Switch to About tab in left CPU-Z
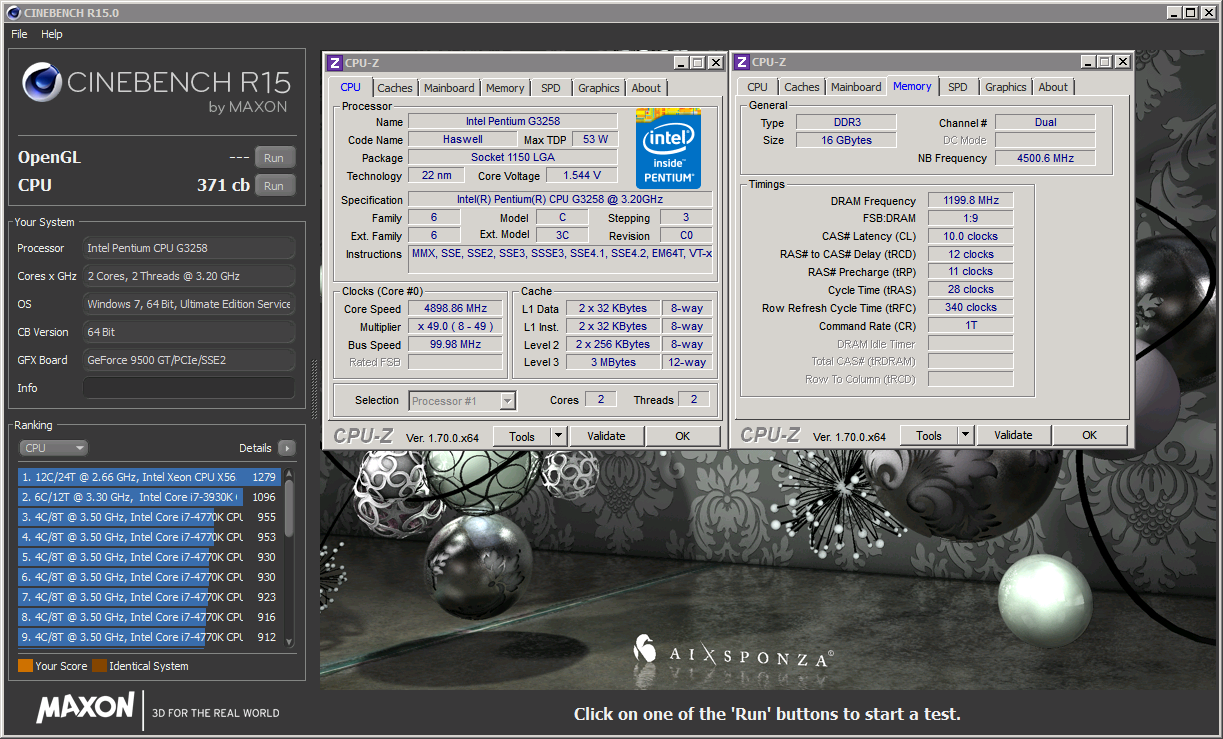 point(646,88)
